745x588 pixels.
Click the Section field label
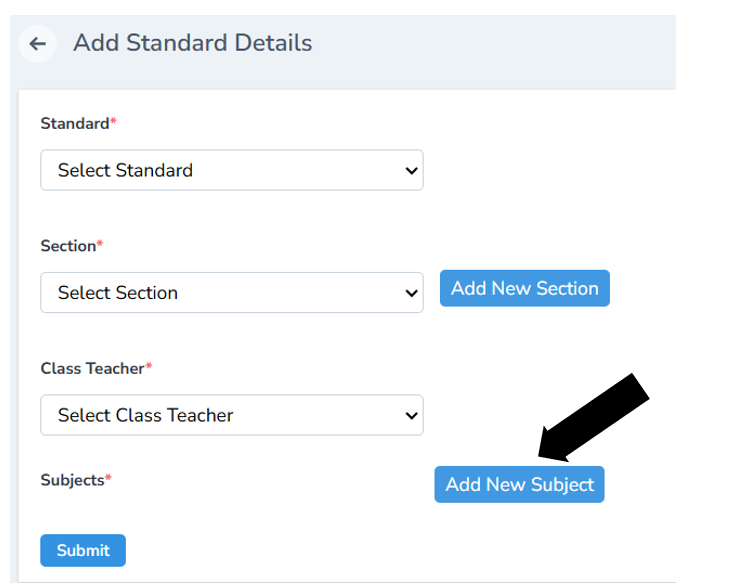point(68,246)
